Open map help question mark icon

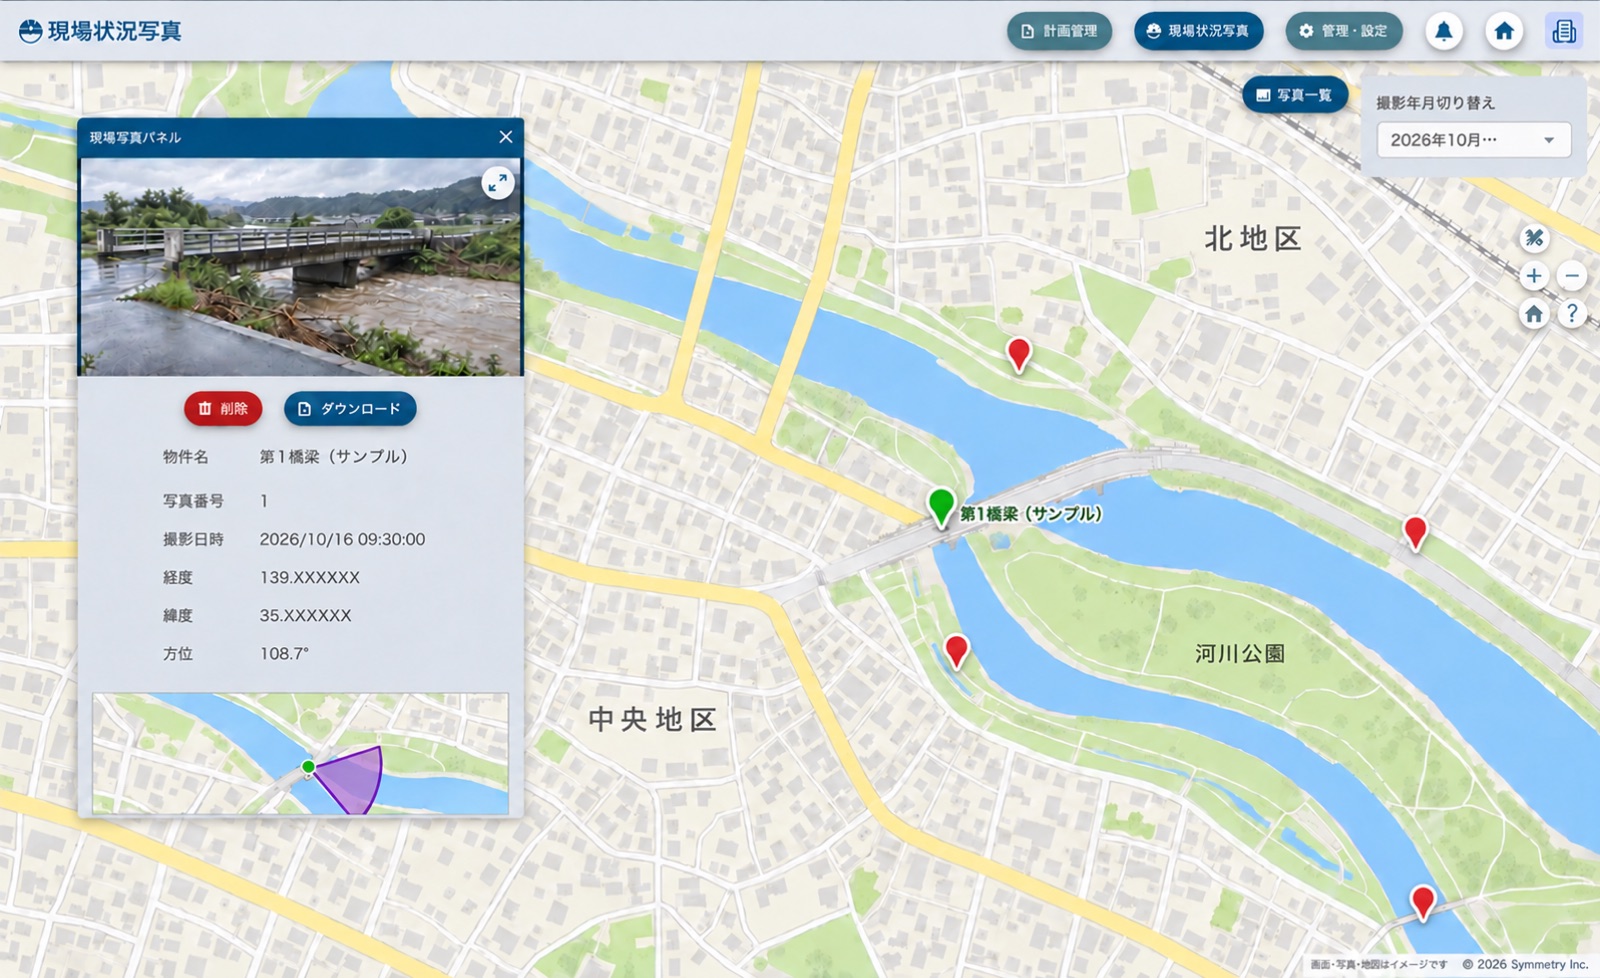1572,314
